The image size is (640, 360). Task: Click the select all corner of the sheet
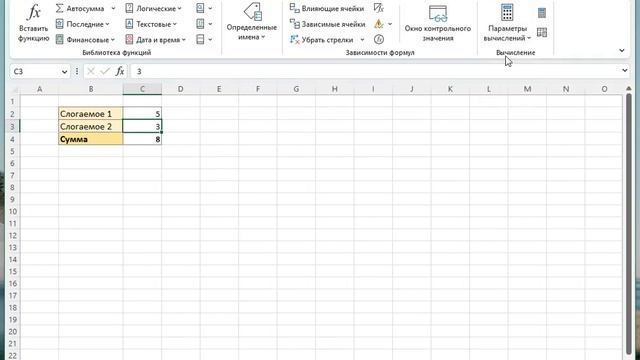pos(14,89)
